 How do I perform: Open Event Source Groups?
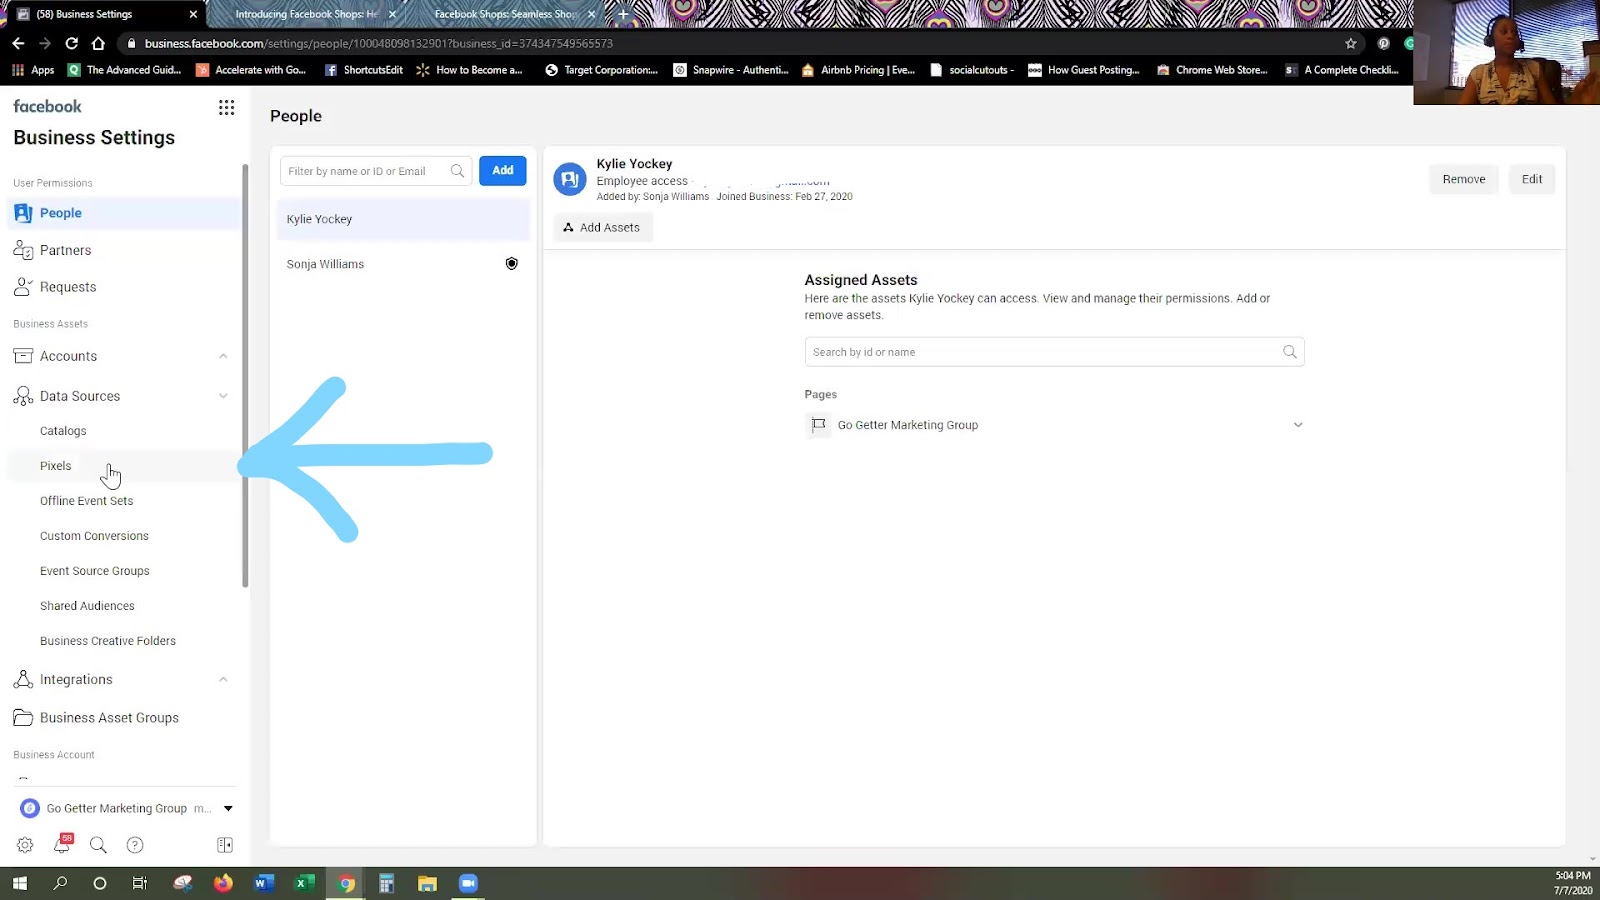(95, 571)
